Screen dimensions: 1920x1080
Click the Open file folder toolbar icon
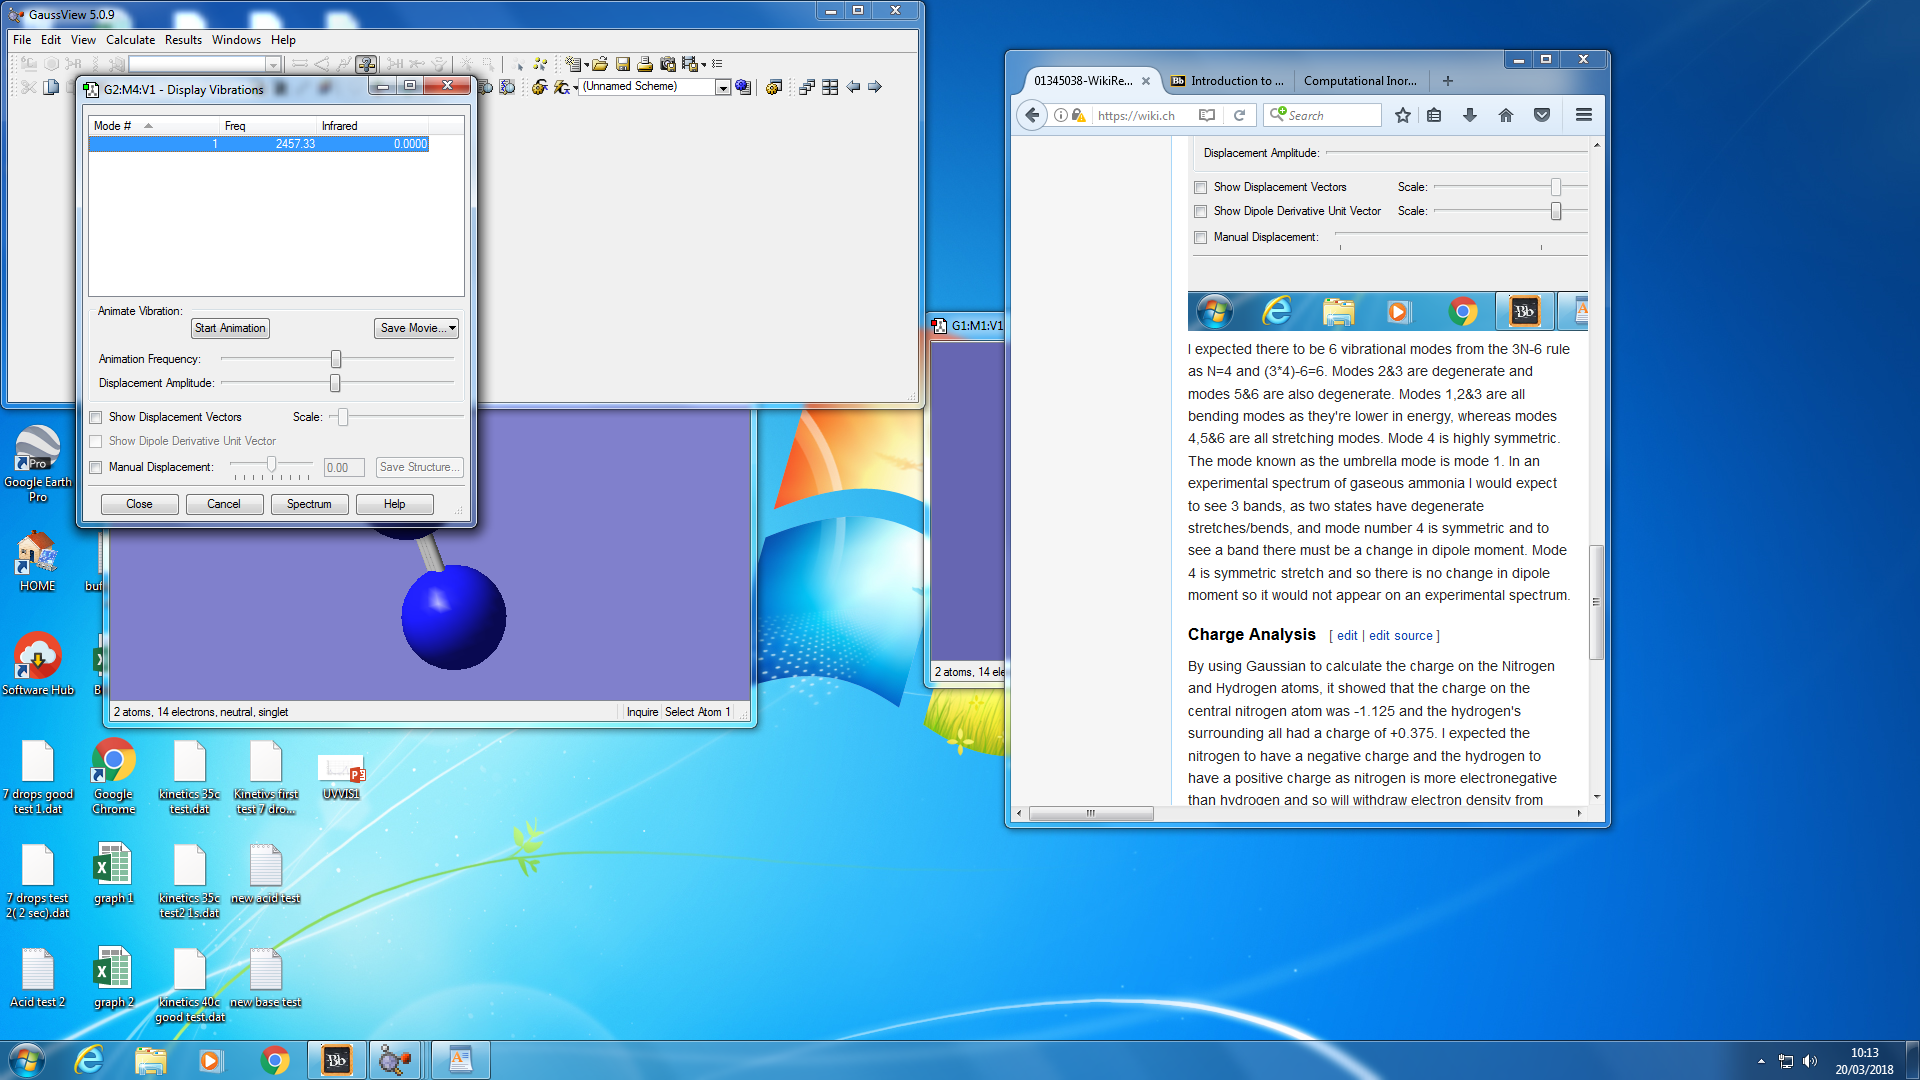pyautogui.click(x=600, y=64)
